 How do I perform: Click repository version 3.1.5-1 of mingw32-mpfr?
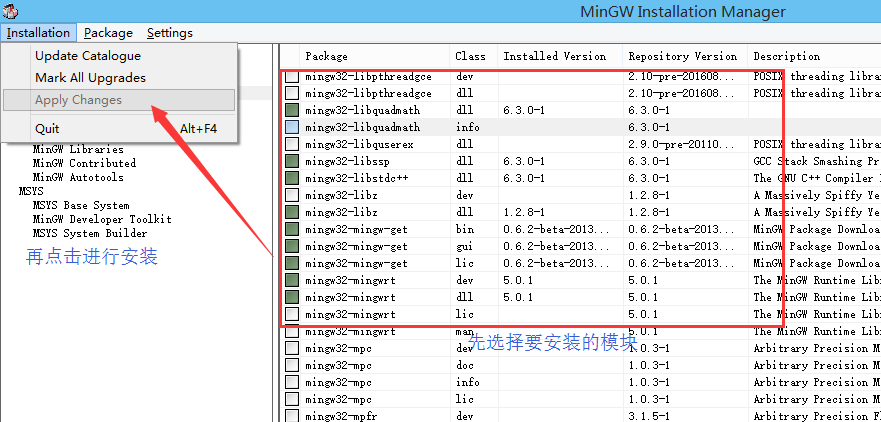click(649, 416)
